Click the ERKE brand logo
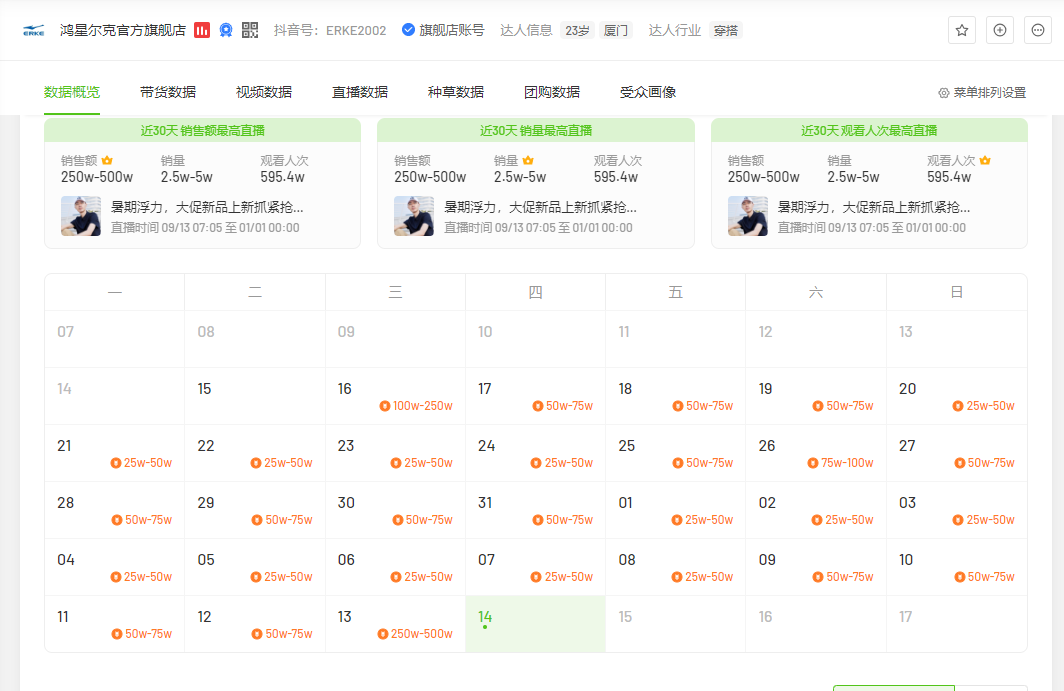This screenshot has height=691, width=1064. point(33,31)
